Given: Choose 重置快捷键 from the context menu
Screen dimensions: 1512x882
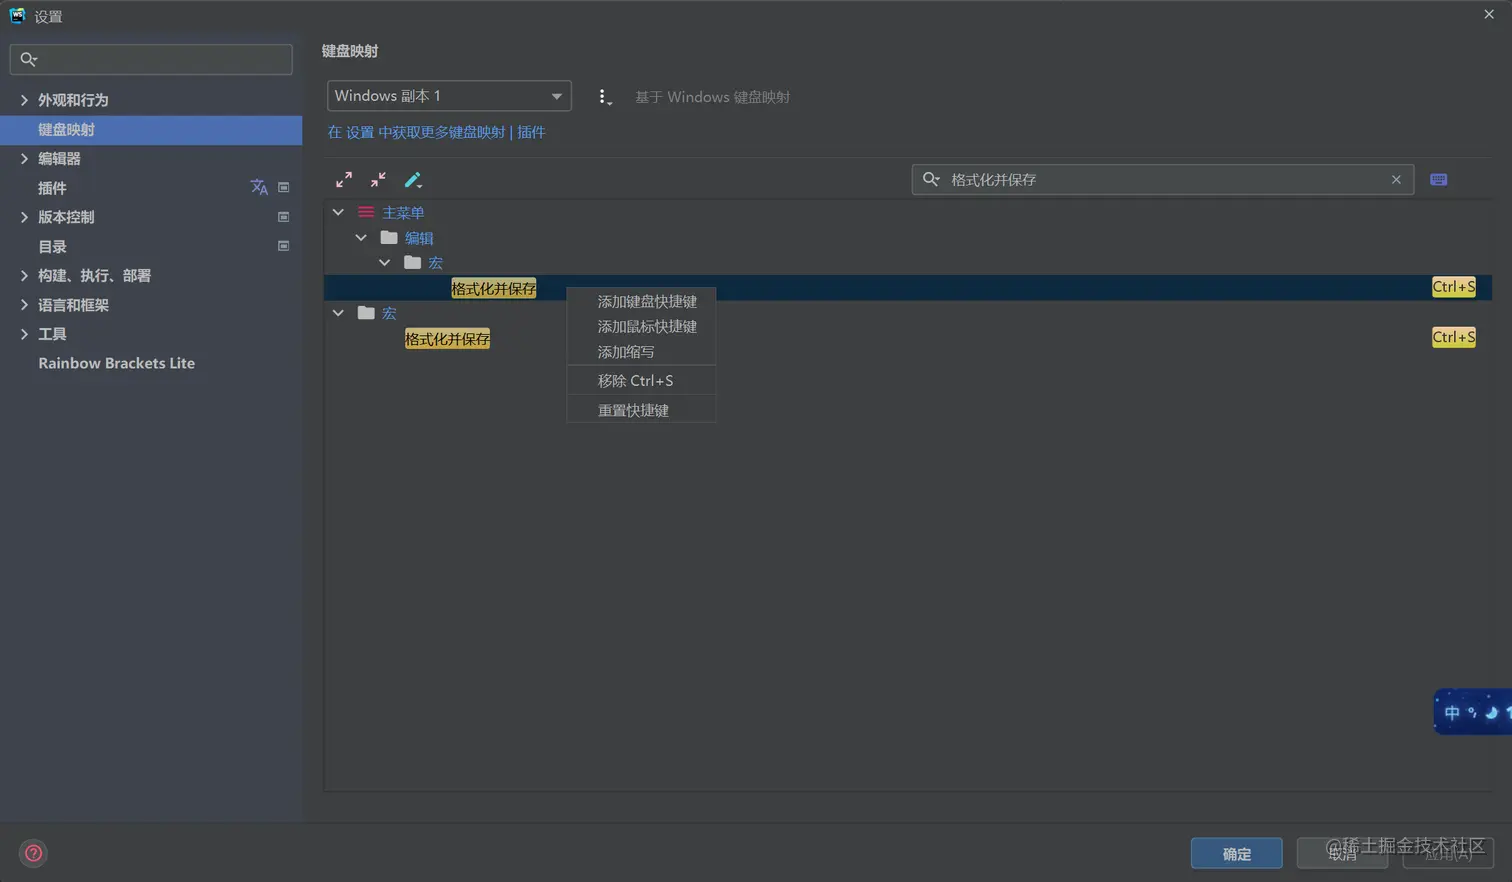Looking at the screenshot, I should pos(641,410).
